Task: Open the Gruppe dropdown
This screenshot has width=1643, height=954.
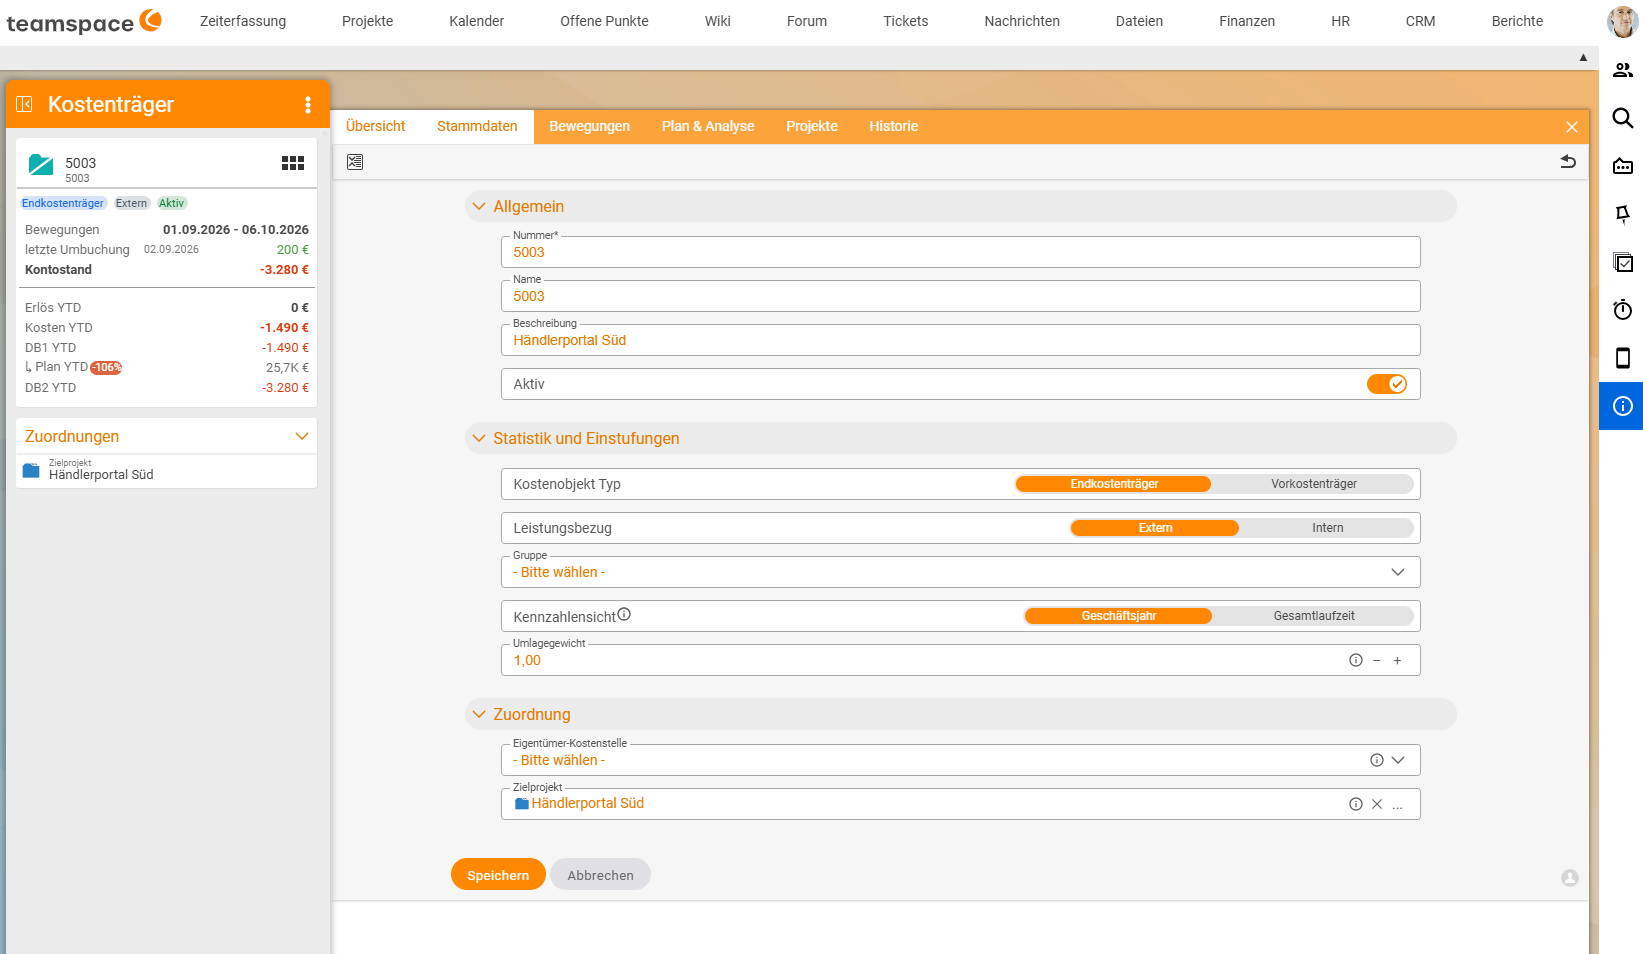Action: coord(960,572)
